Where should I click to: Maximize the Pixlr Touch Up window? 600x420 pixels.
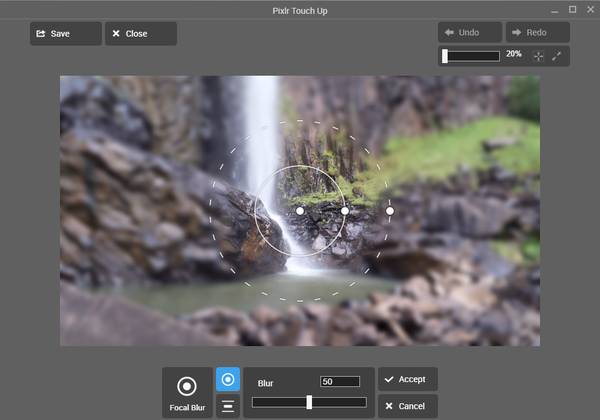[x=572, y=9]
